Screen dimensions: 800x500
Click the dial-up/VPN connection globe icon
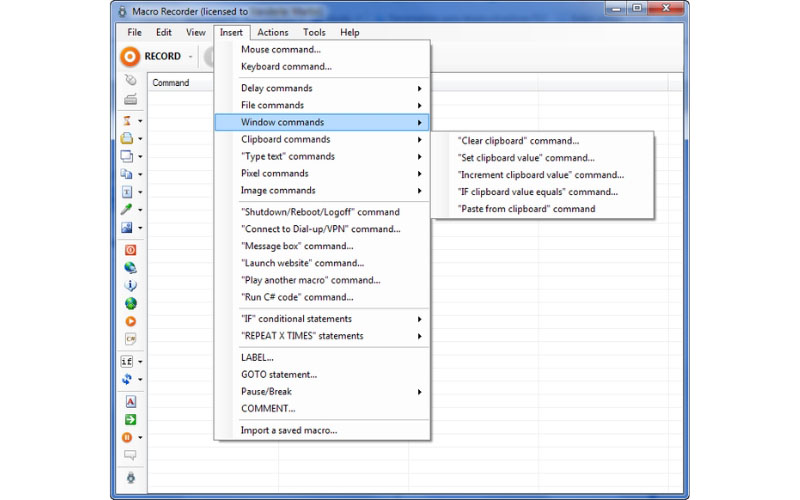pyautogui.click(x=131, y=268)
